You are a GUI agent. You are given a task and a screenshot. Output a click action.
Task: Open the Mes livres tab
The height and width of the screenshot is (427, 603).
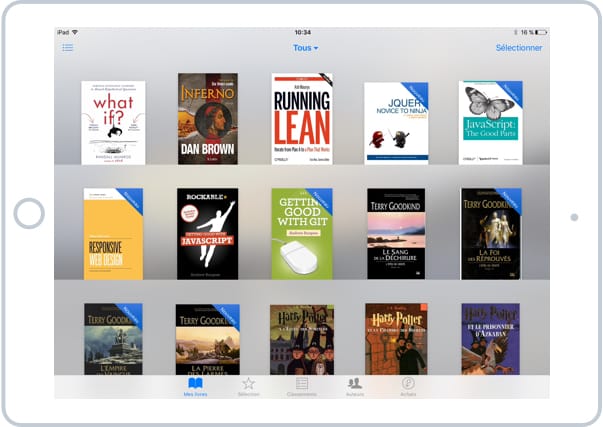point(195,386)
